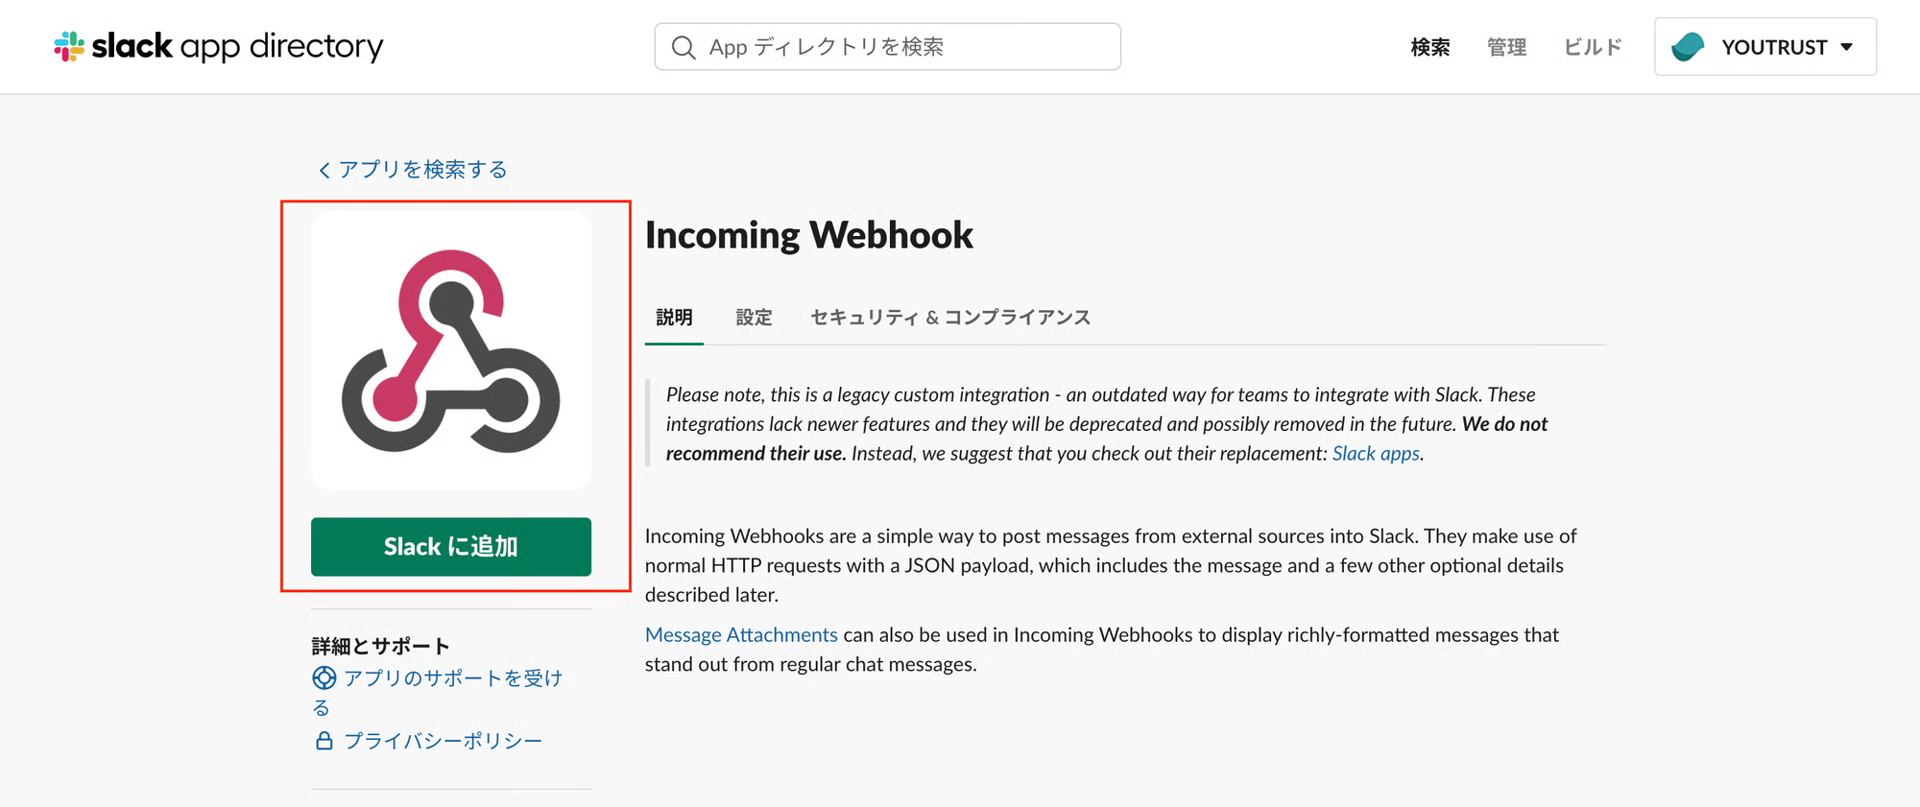This screenshot has width=1920, height=807.
Task: Click the privacy lock icon
Action: [x=324, y=741]
